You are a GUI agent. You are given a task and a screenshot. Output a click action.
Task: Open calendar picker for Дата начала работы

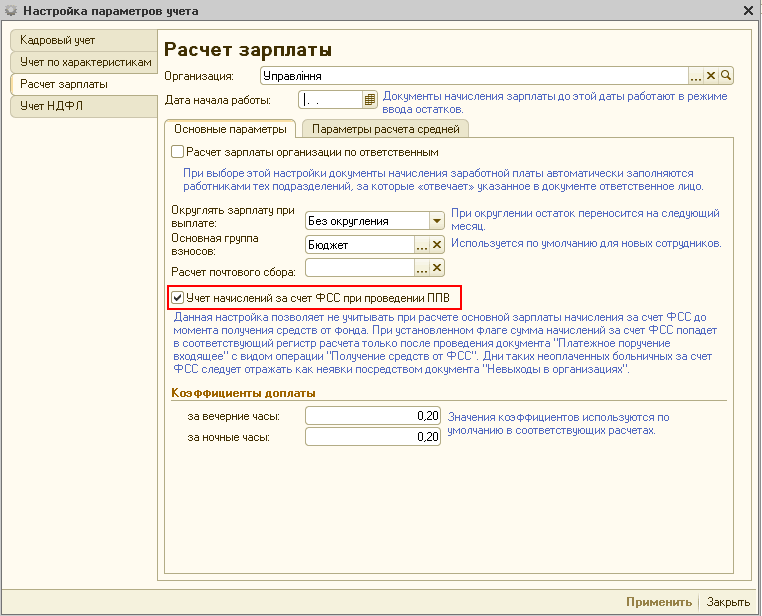(369, 99)
